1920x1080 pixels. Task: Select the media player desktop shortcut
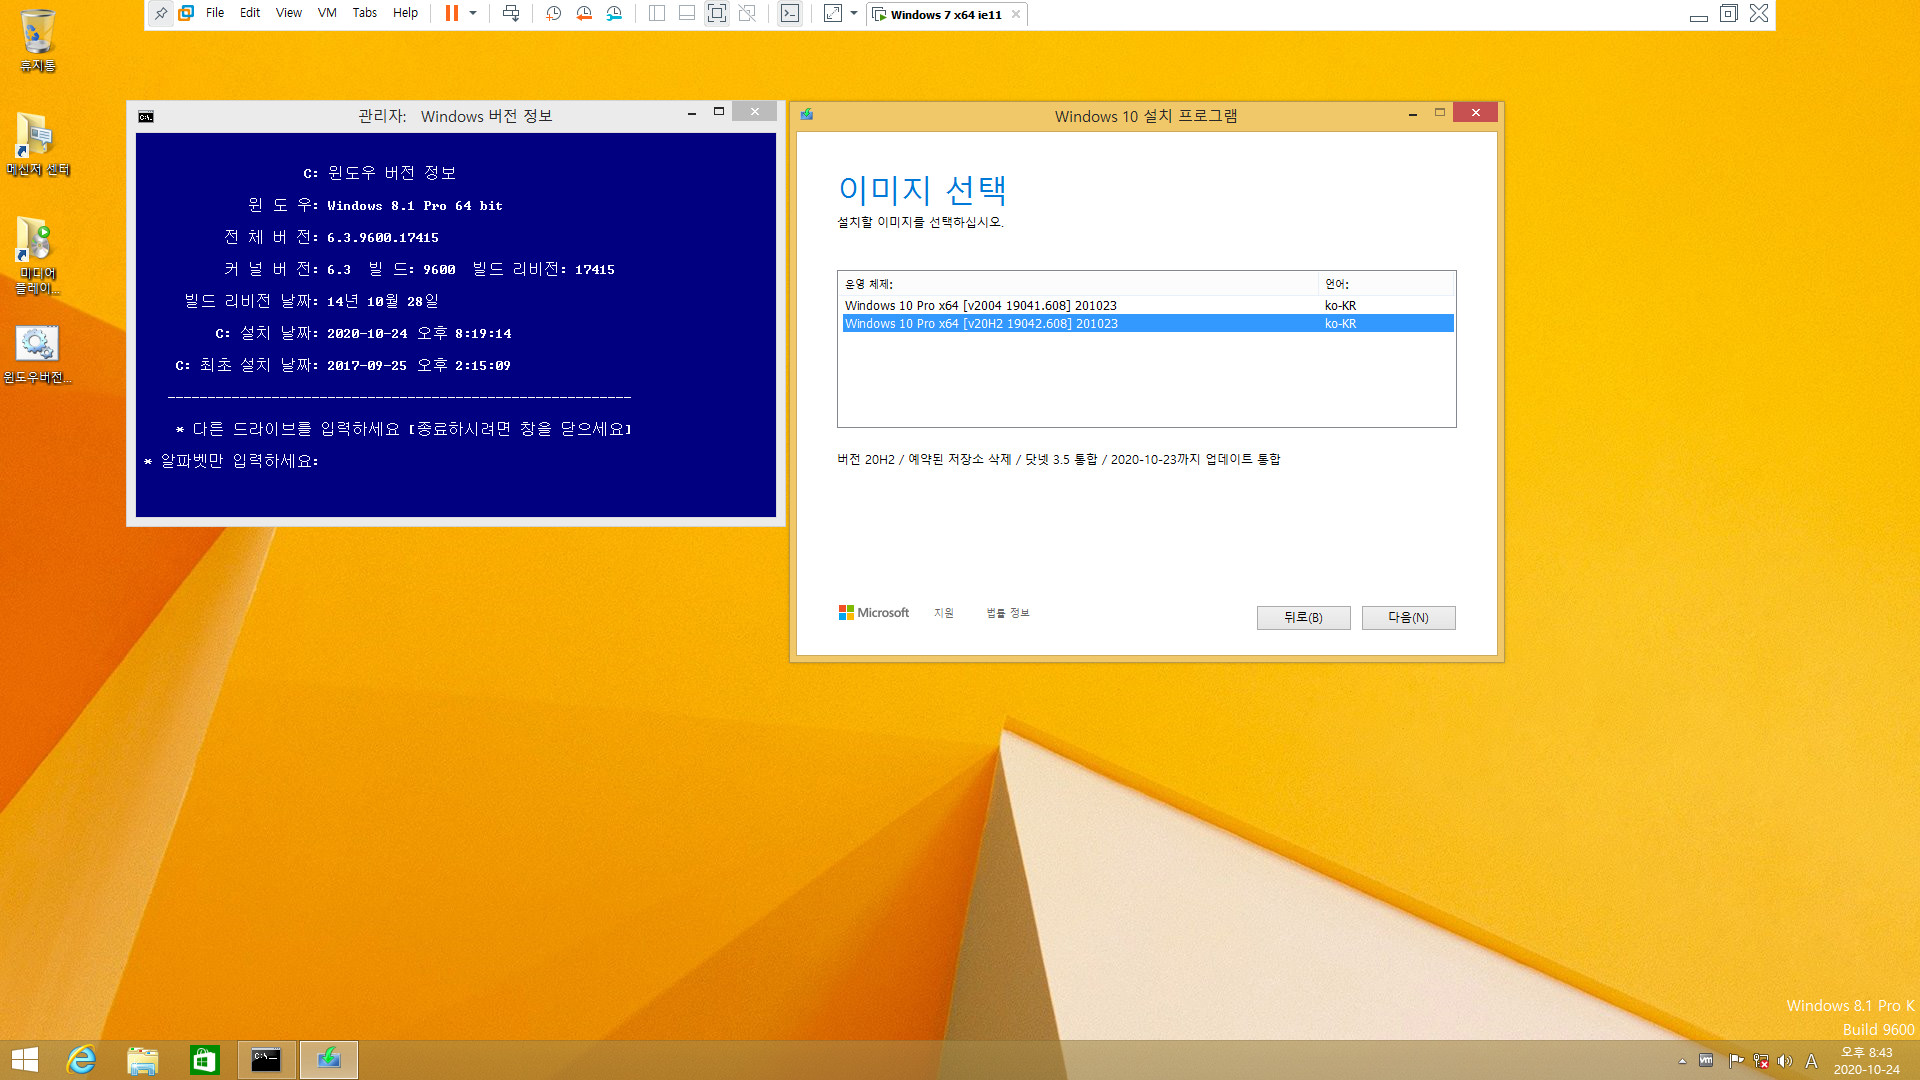(x=38, y=256)
